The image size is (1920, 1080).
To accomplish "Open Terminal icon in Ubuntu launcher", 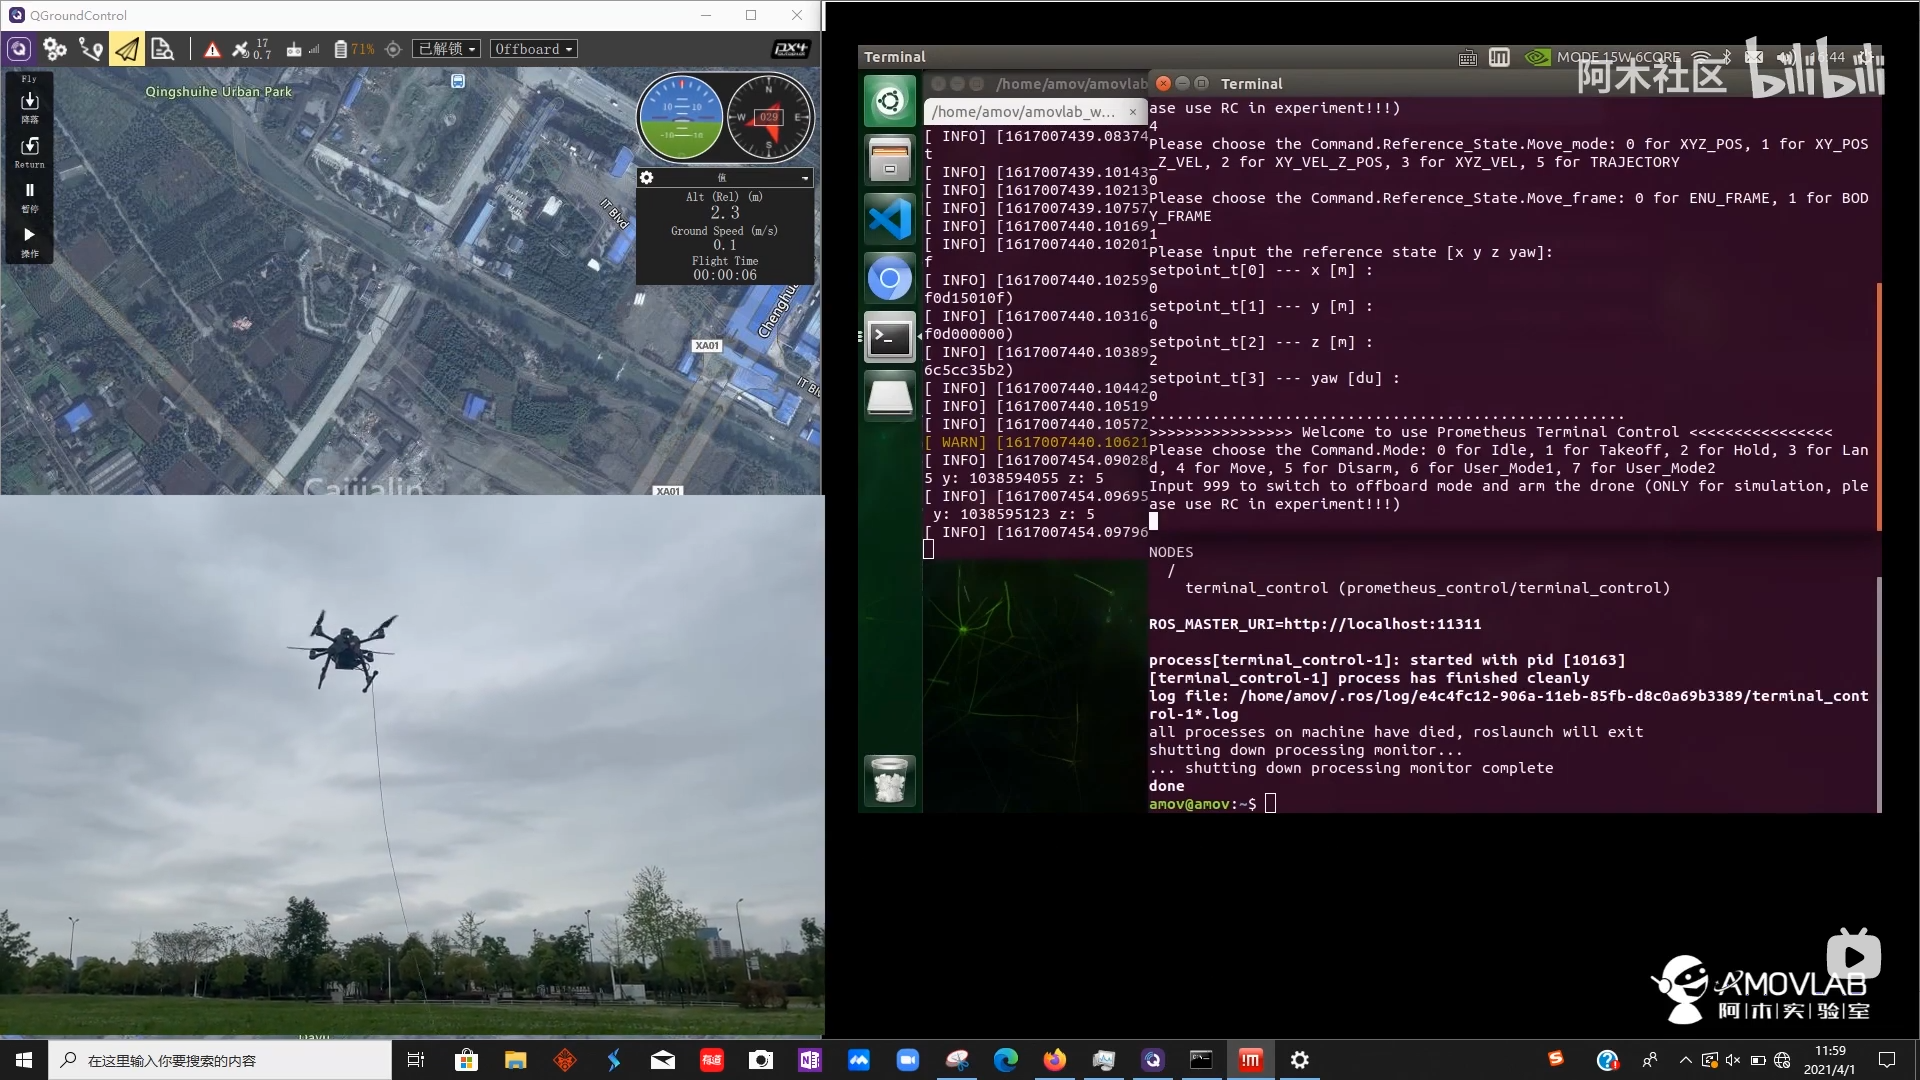I will pyautogui.click(x=889, y=338).
